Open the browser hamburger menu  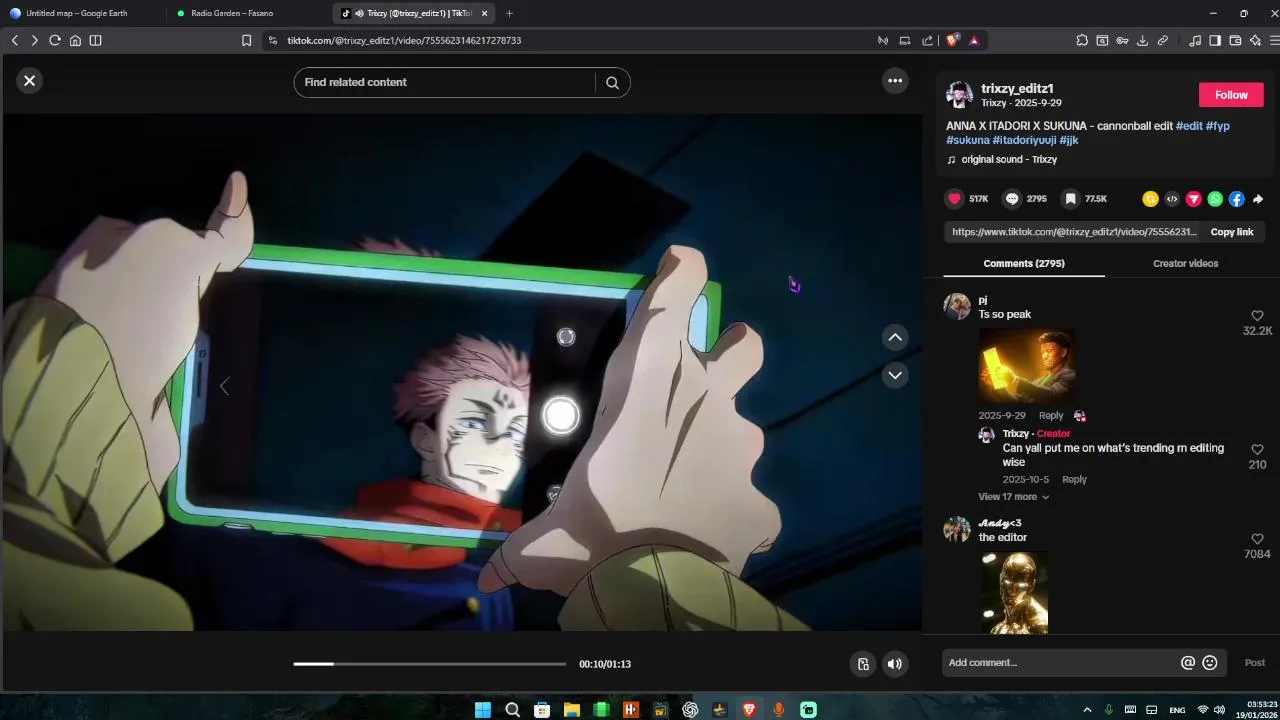(1274, 40)
